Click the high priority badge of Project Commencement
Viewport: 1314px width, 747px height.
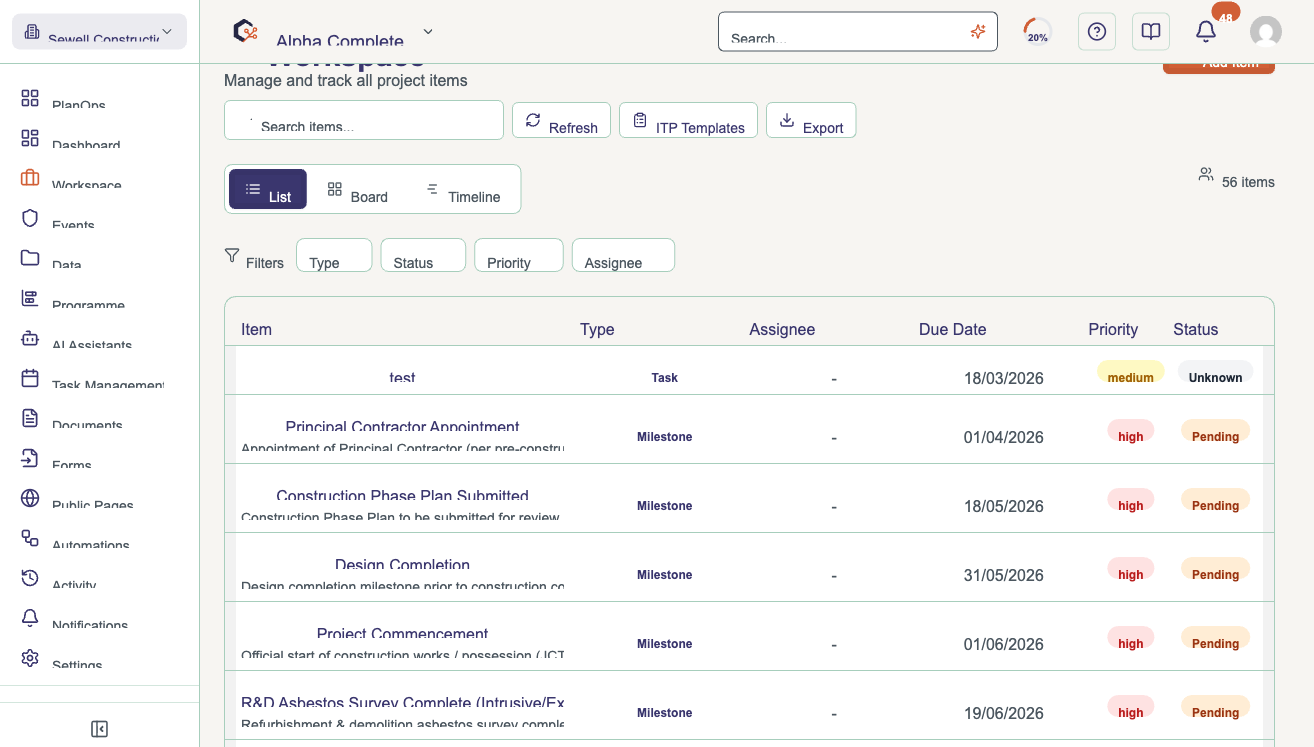coord(1131,639)
